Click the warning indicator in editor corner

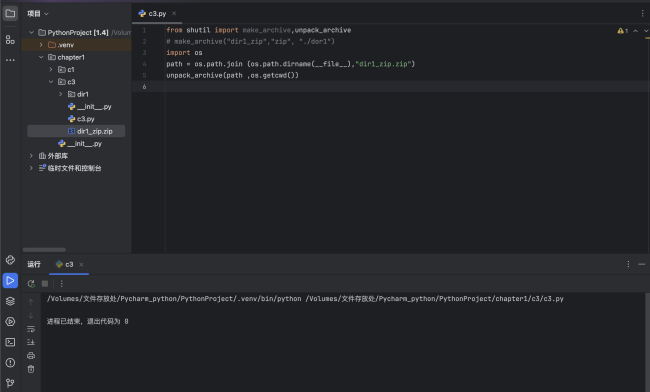point(623,31)
